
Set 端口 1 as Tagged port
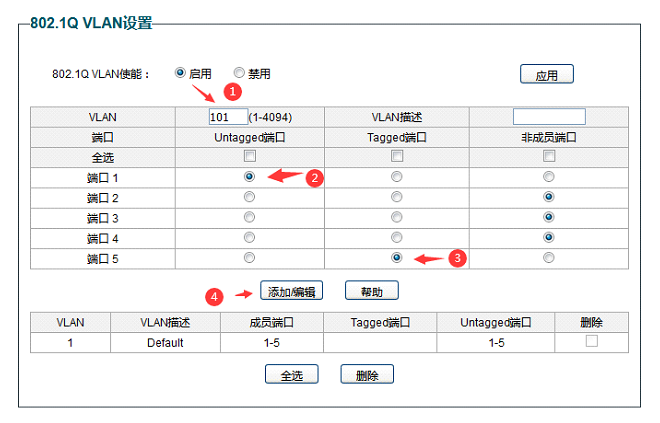[397, 176]
